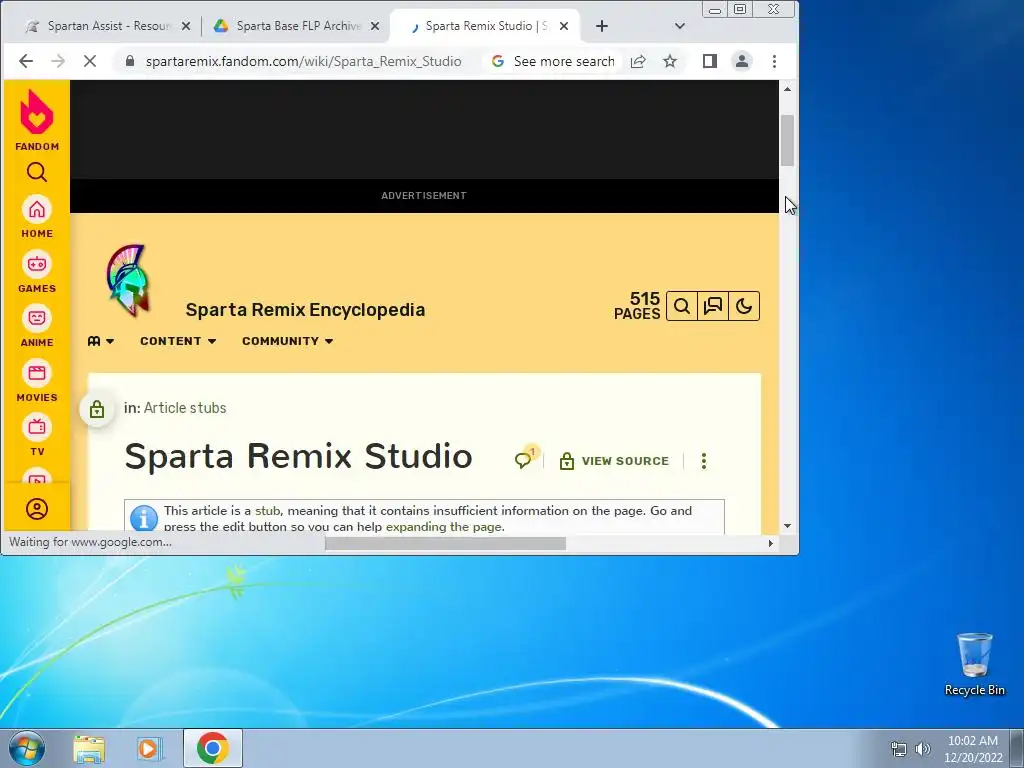Open Windows Explorer from taskbar
Viewport: 1024px width, 768px height.
click(89, 748)
